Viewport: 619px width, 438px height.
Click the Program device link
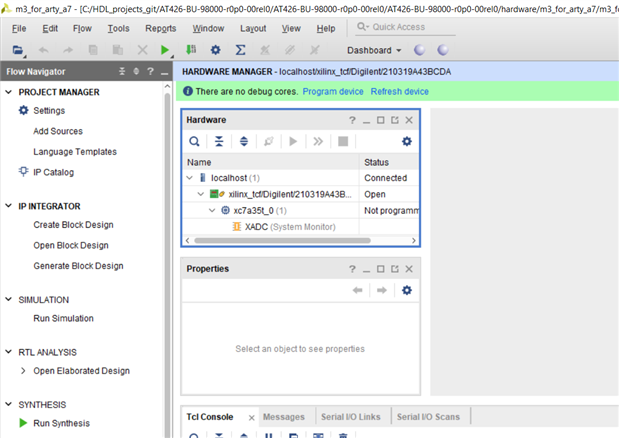pyautogui.click(x=333, y=91)
